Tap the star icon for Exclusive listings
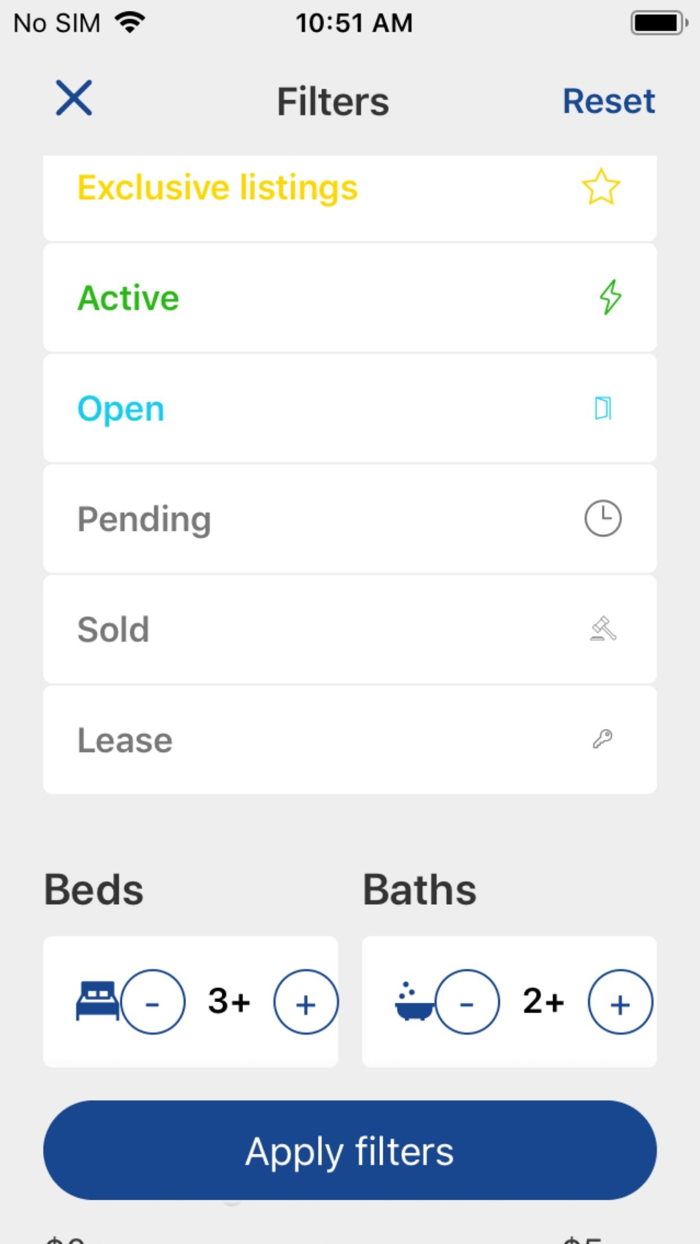The width and height of the screenshot is (700, 1244). (x=601, y=187)
